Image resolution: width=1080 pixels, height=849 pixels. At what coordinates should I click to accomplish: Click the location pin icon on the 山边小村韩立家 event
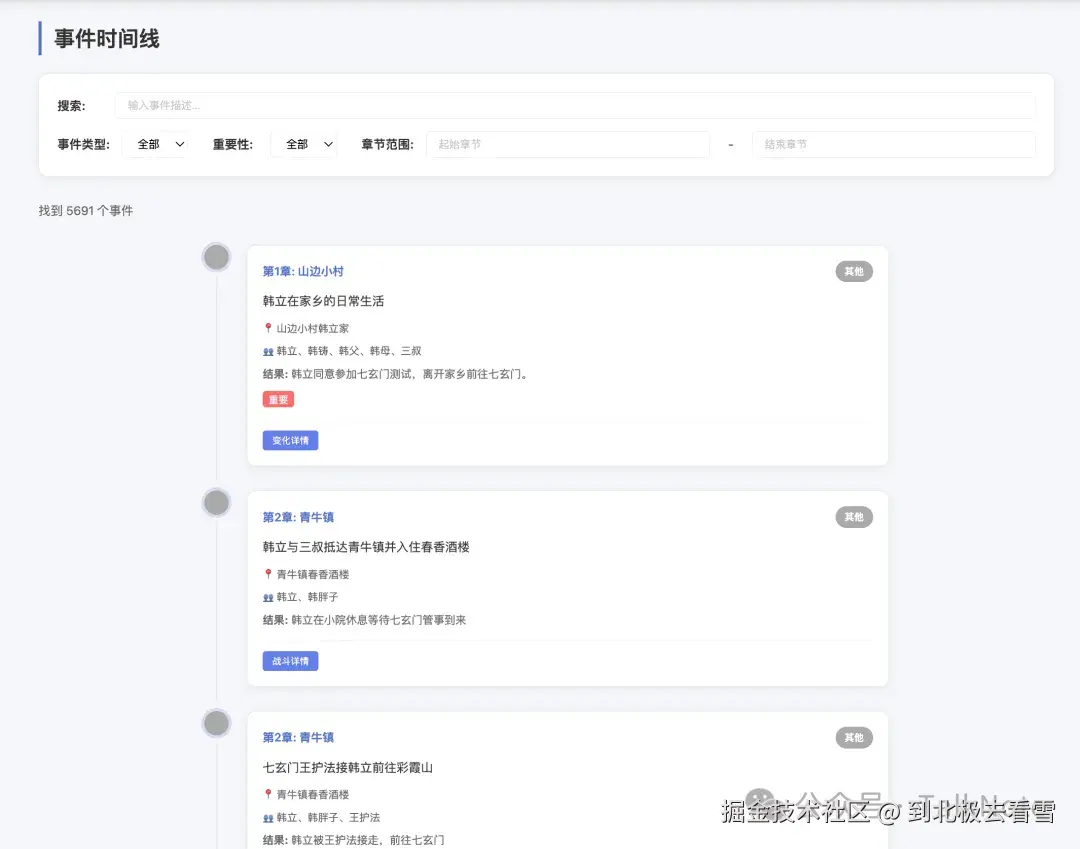point(266,328)
